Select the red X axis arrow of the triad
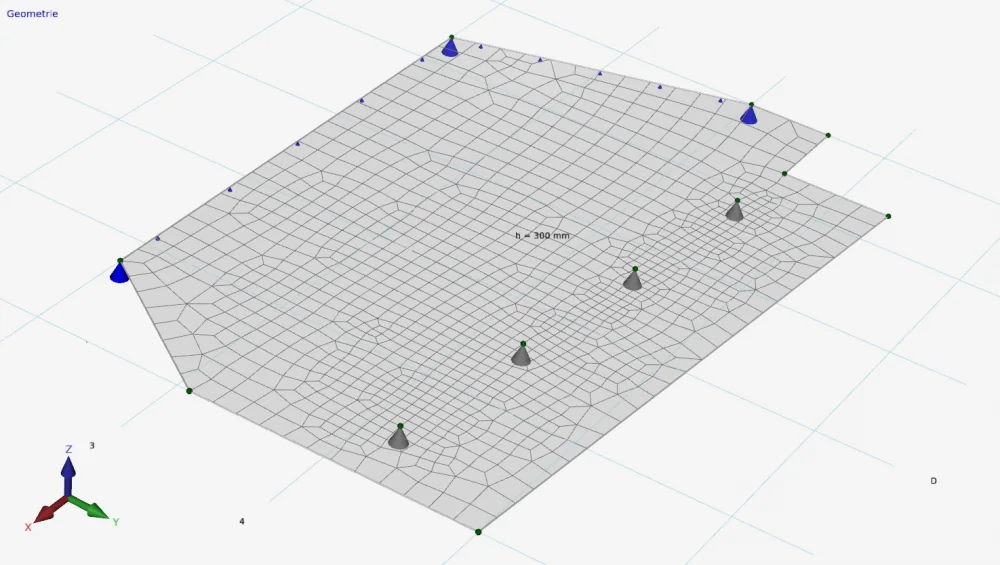 point(50,510)
